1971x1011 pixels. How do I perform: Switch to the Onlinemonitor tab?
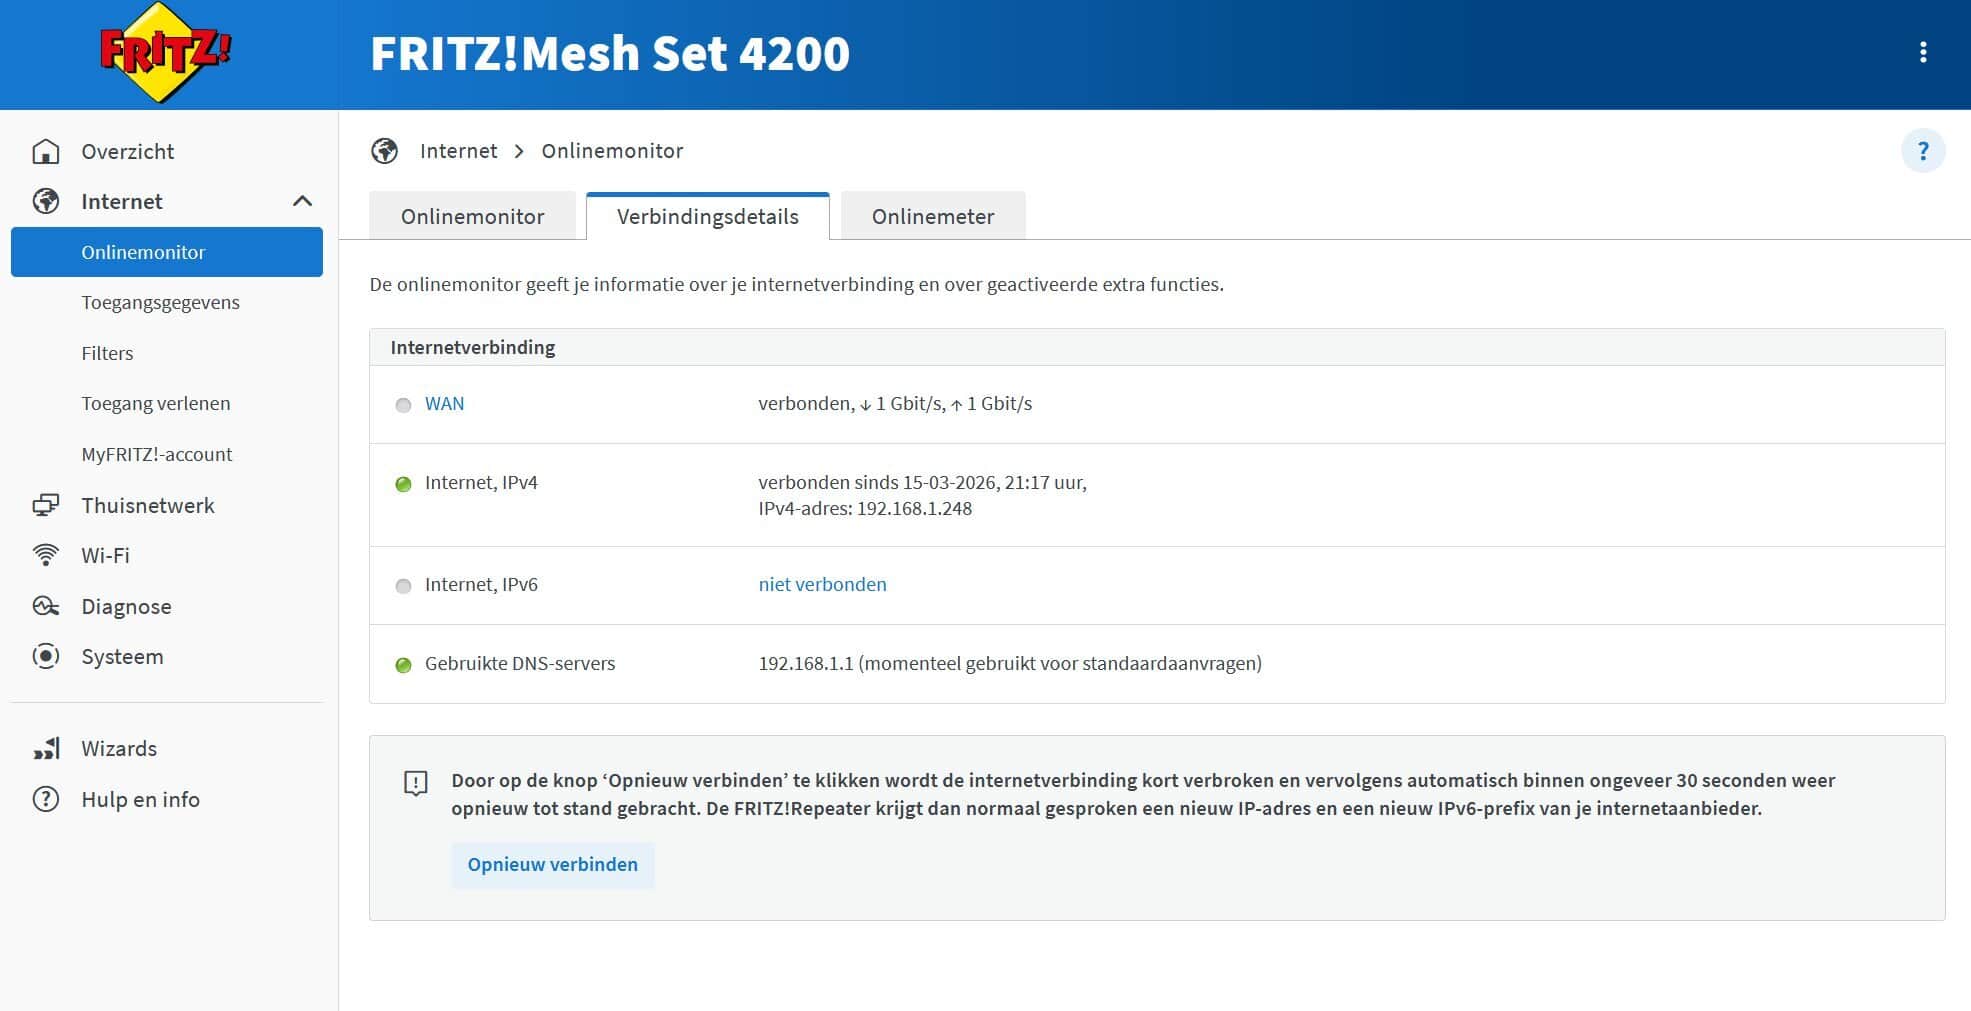click(x=472, y=216)
